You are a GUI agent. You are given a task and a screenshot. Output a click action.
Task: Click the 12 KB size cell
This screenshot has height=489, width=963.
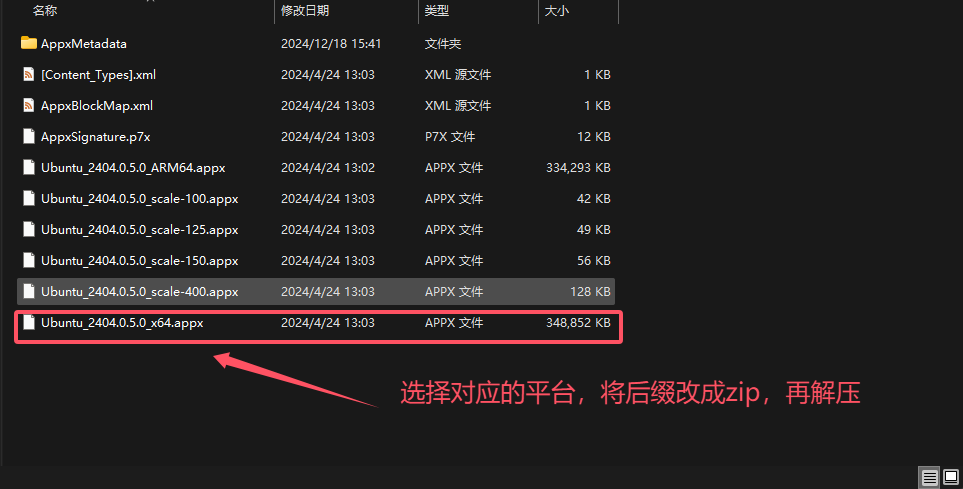(x=594, y=136)
